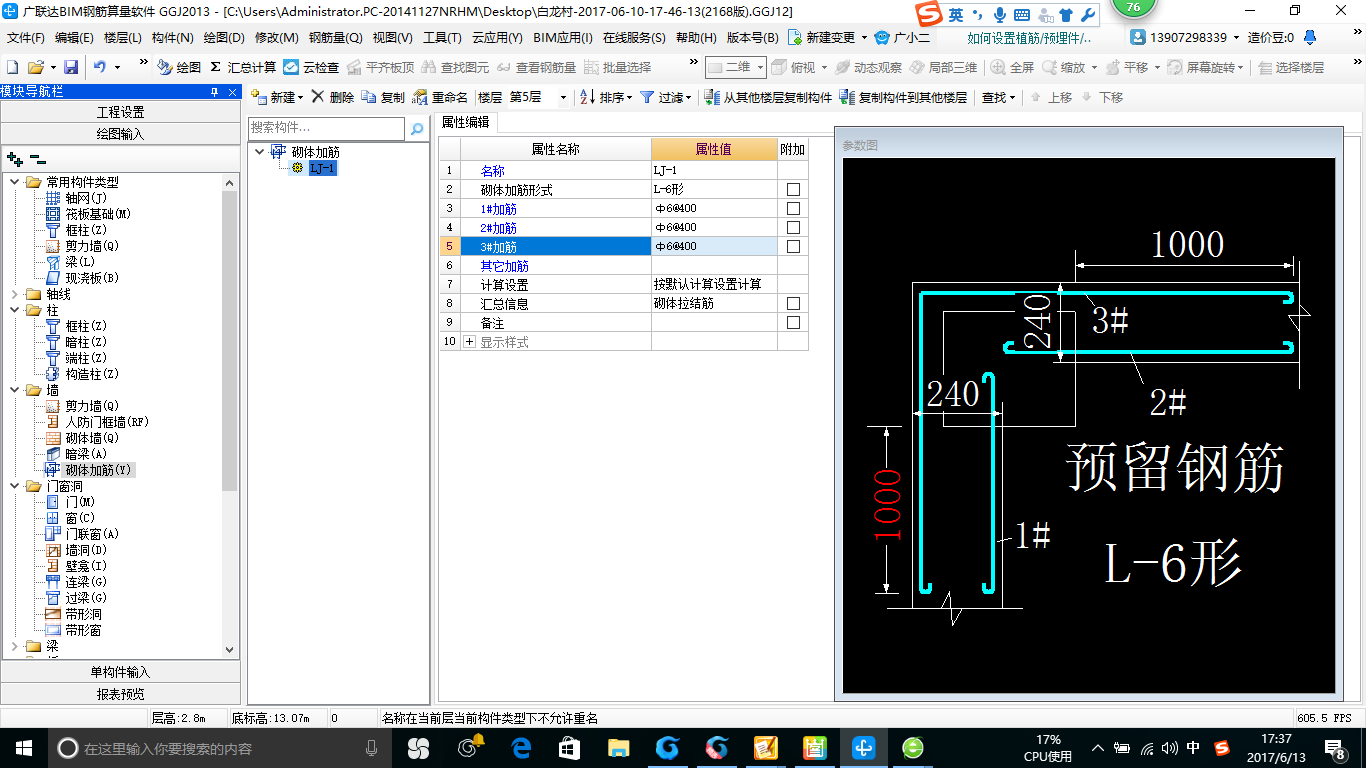Viewport: 1366px width, 768px height.
Task: Click the new file icon
Action: pyautogui.click(x=12, y=67)
